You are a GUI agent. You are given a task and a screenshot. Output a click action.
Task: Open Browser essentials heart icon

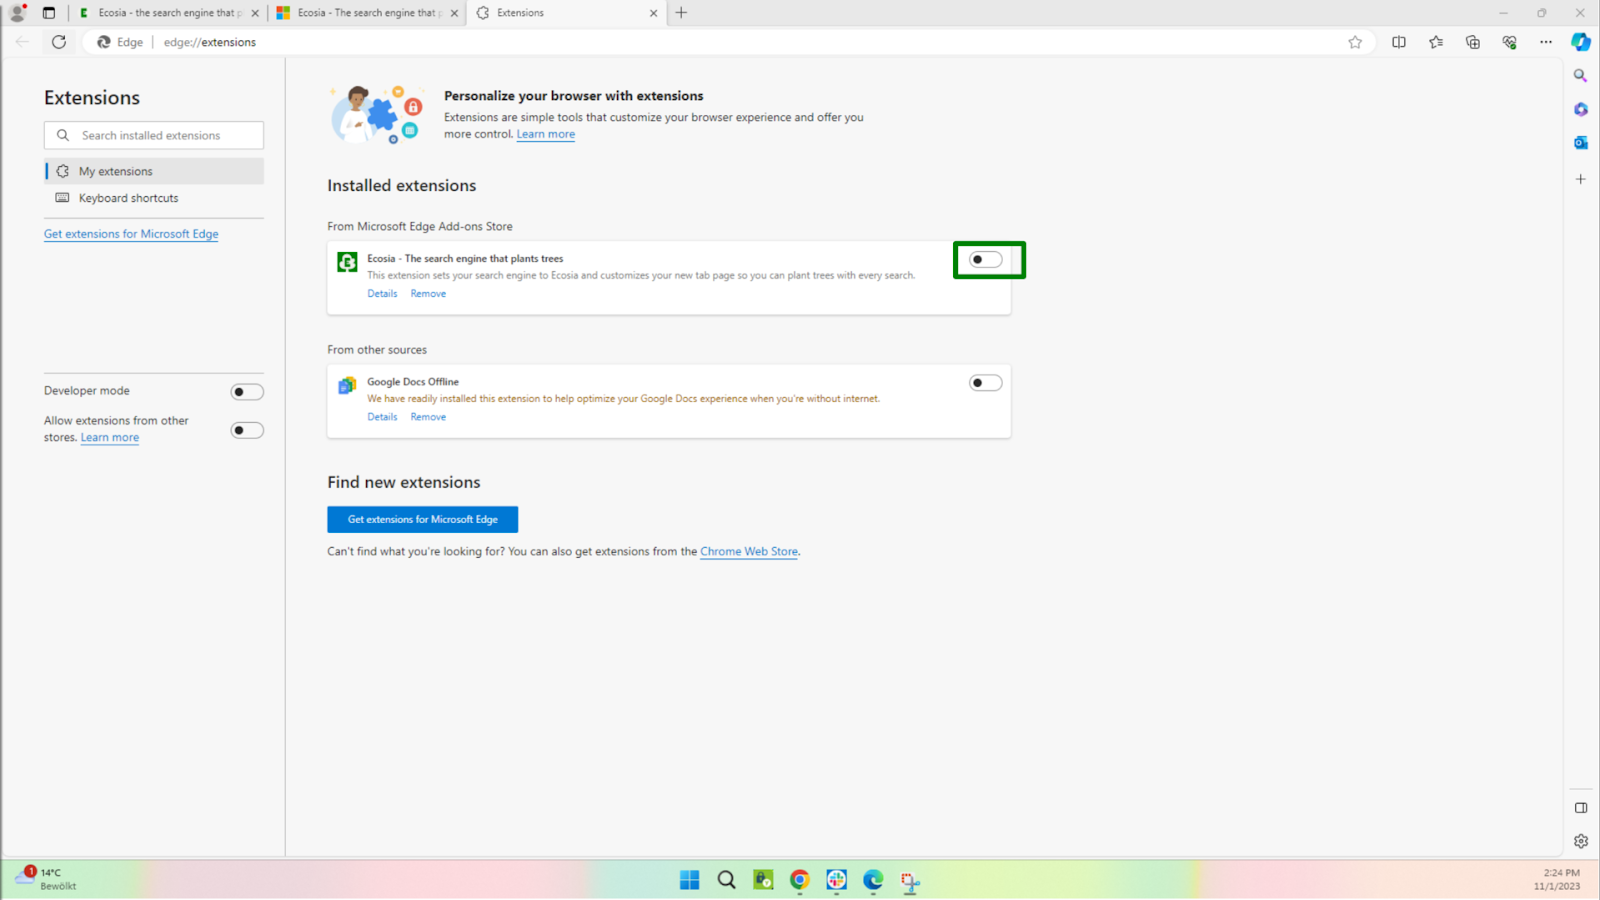[1509, 42]
